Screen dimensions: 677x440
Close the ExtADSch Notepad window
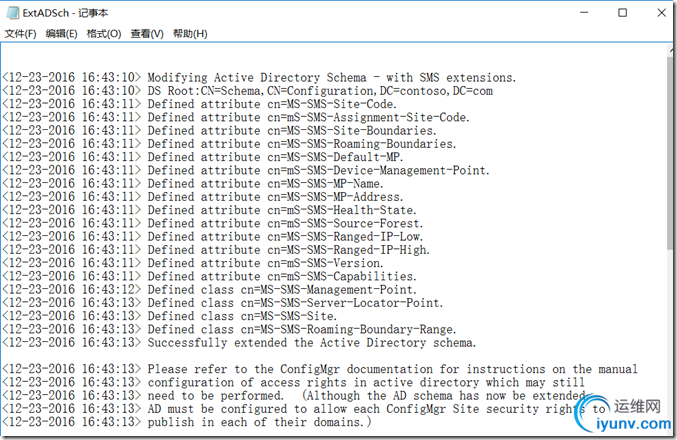click(661, 13)
